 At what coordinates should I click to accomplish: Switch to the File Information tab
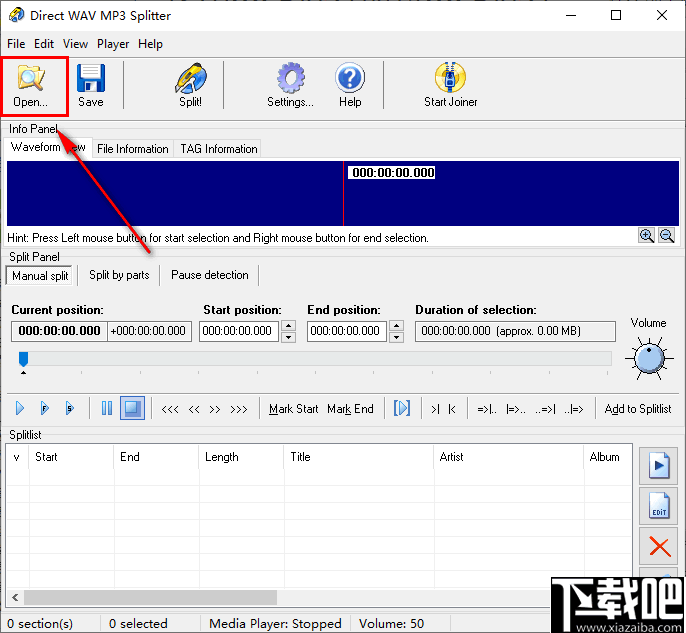coord(133,149)
